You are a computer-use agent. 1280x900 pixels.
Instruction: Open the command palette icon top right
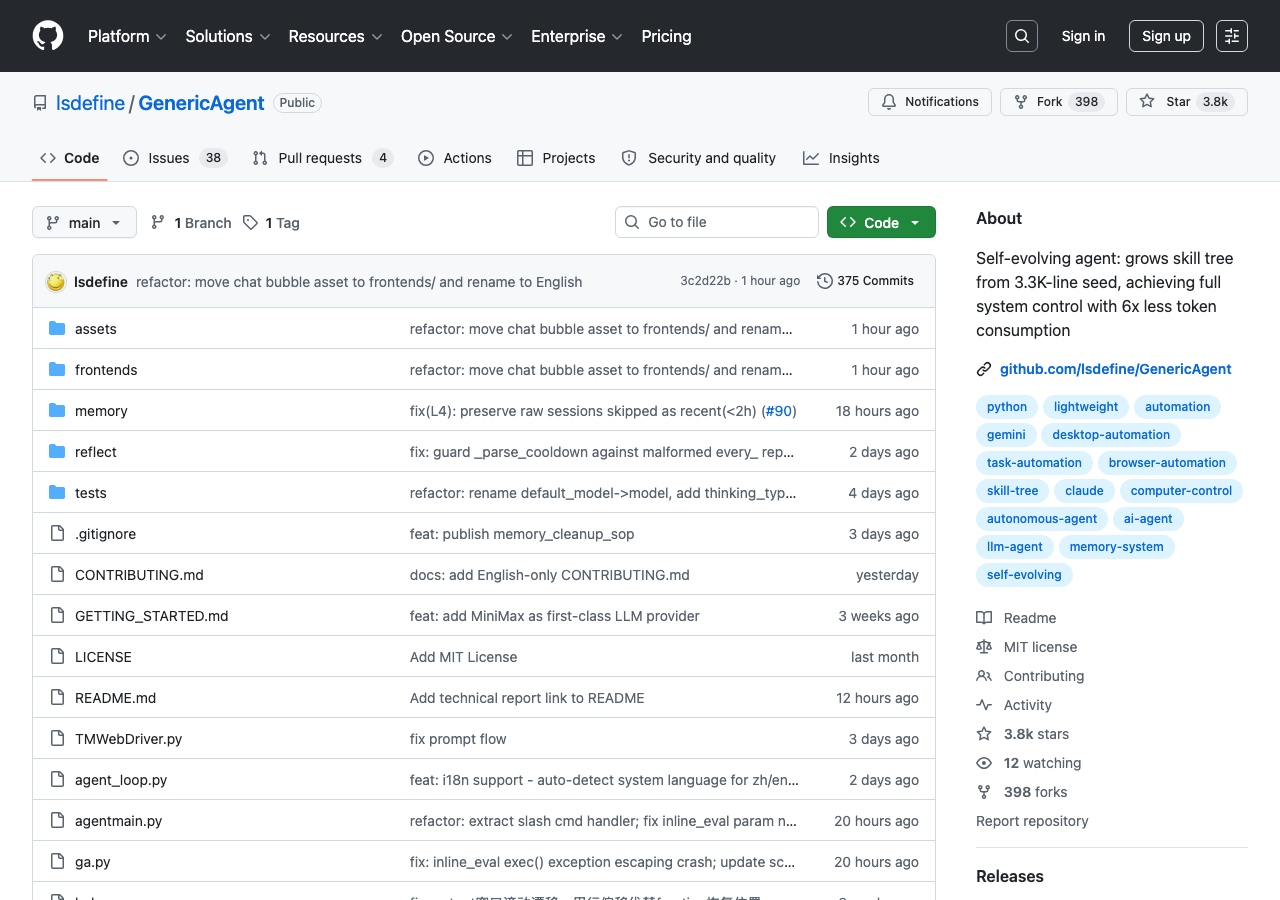click(1231, 35)
